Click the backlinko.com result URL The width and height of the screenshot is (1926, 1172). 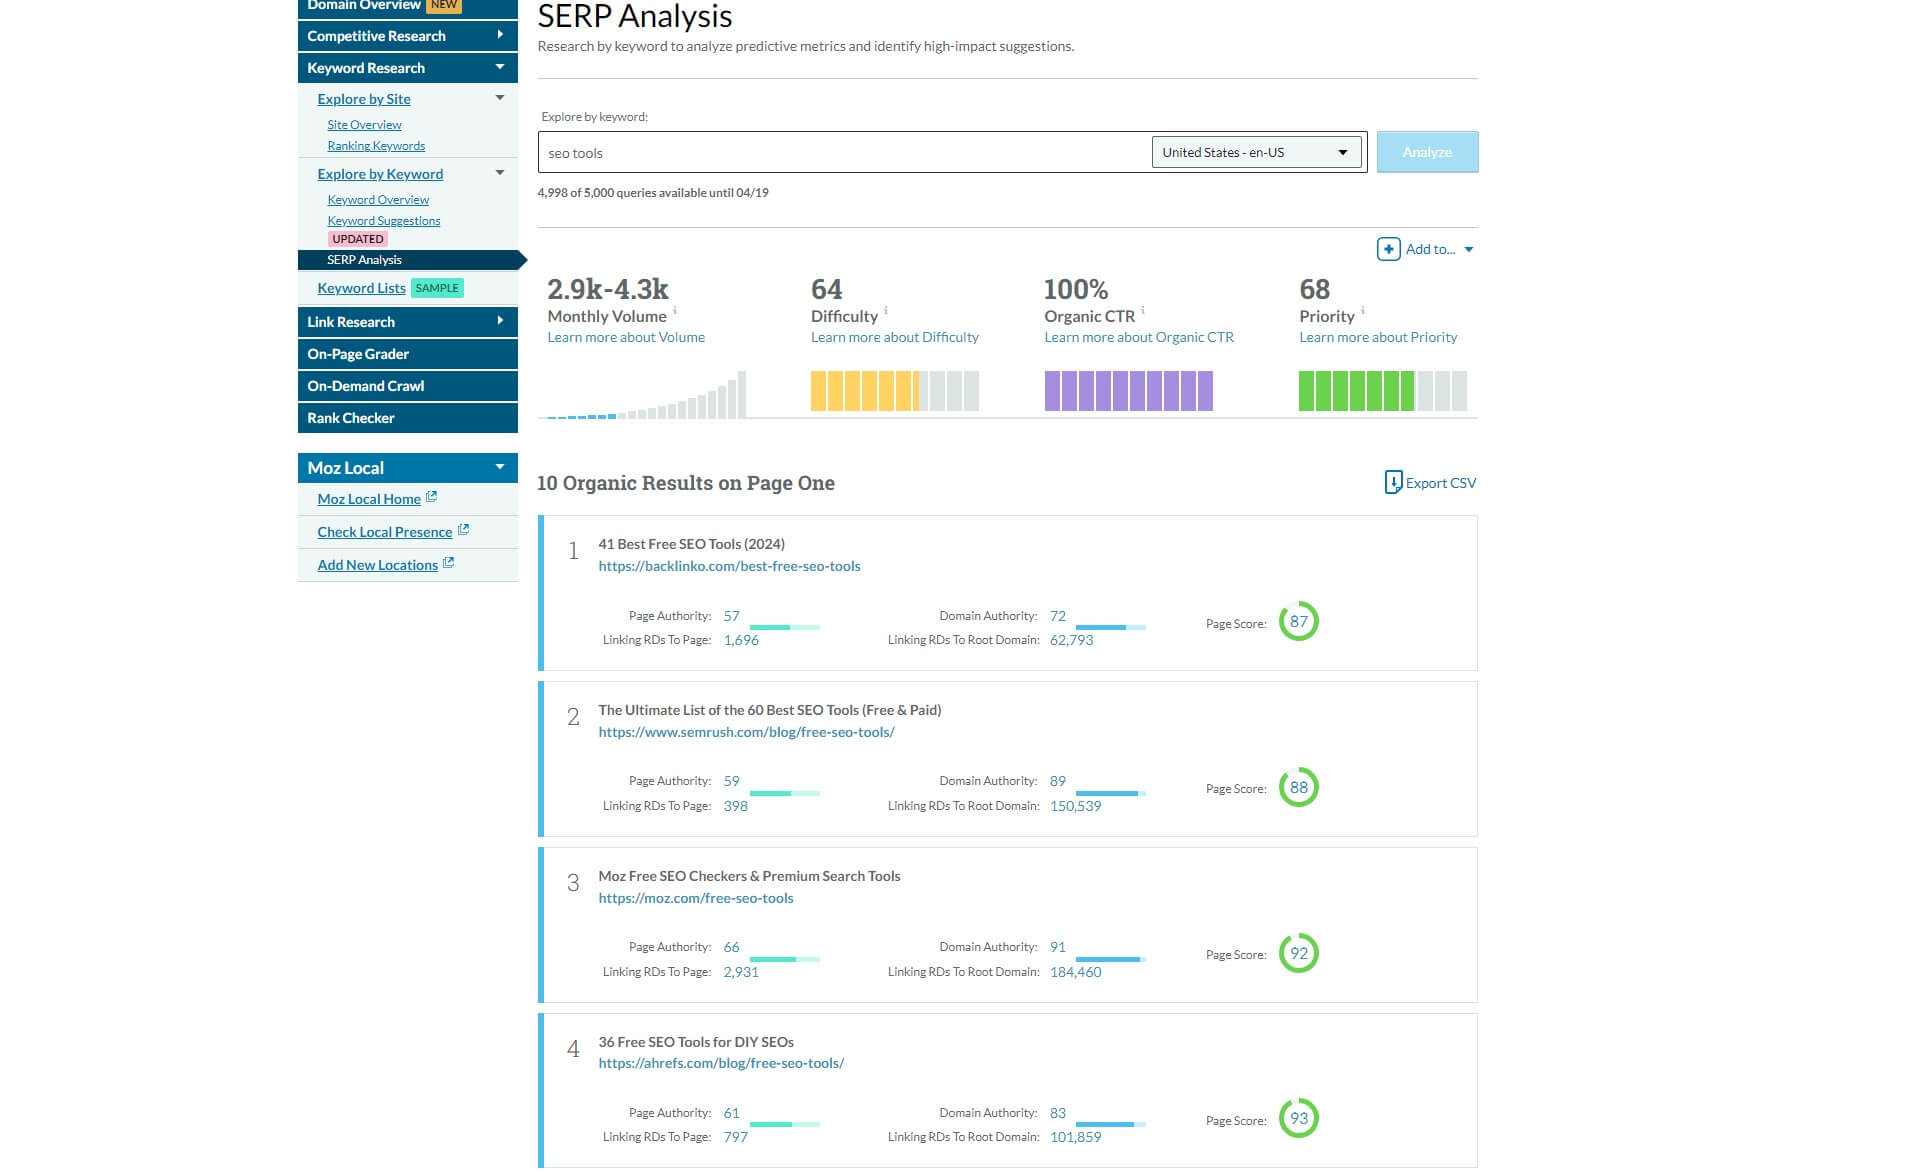729,564
